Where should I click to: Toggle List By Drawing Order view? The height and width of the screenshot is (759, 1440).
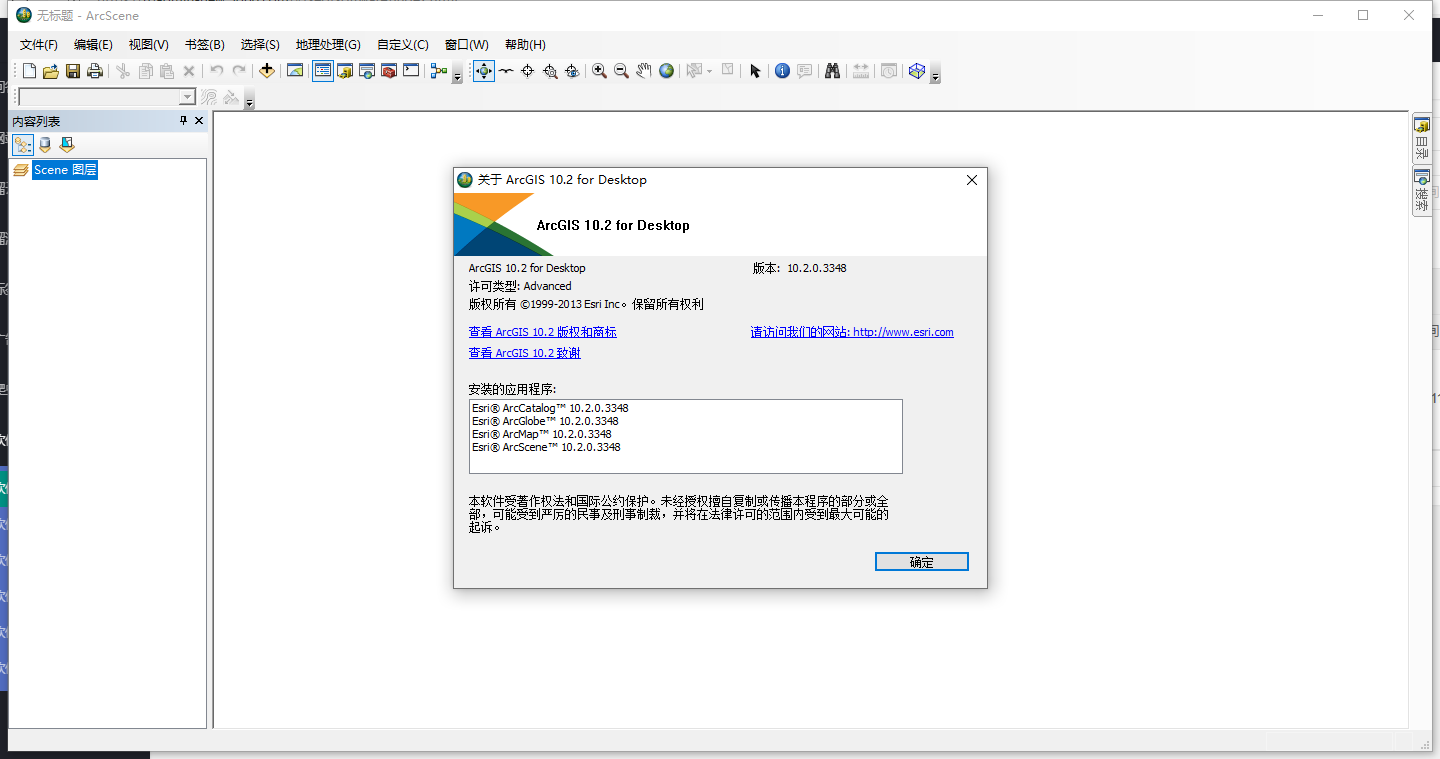point(23,145)
